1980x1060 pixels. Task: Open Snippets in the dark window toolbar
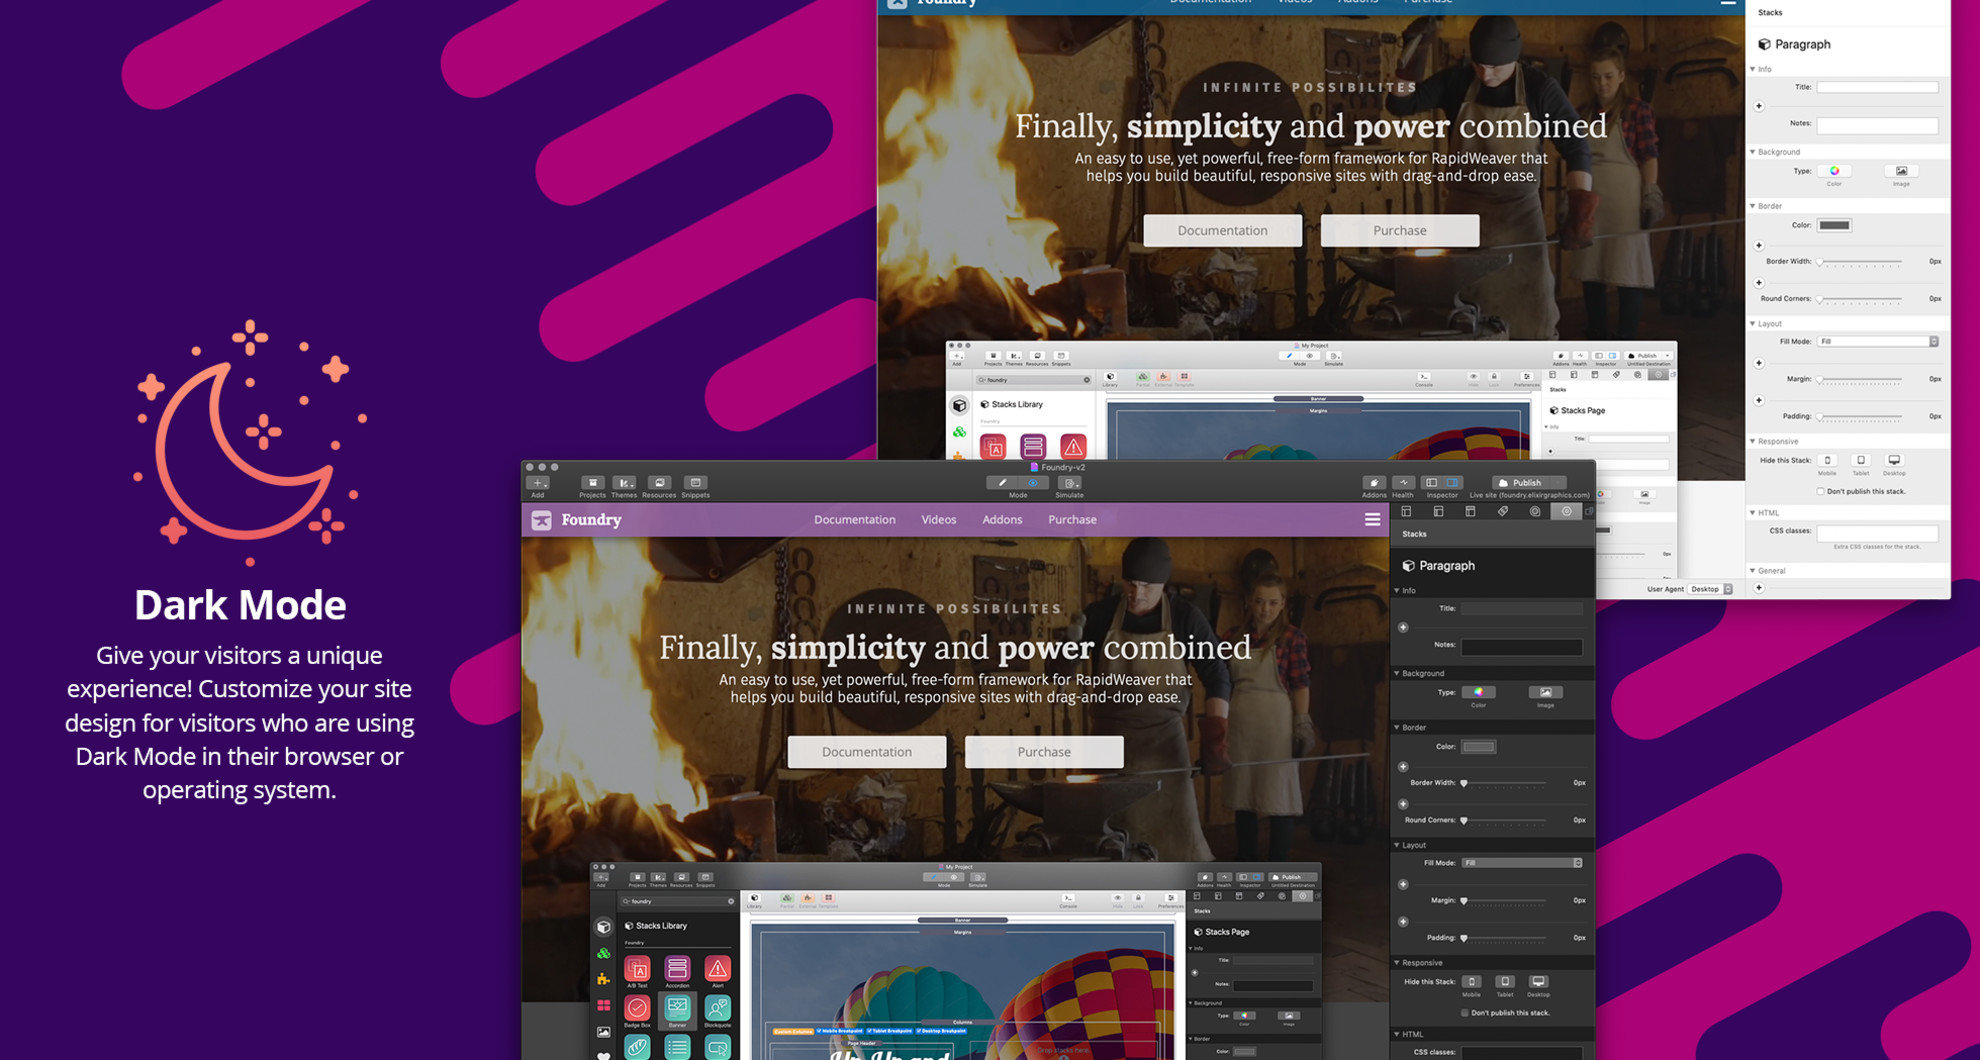click(x=696, y=483)
